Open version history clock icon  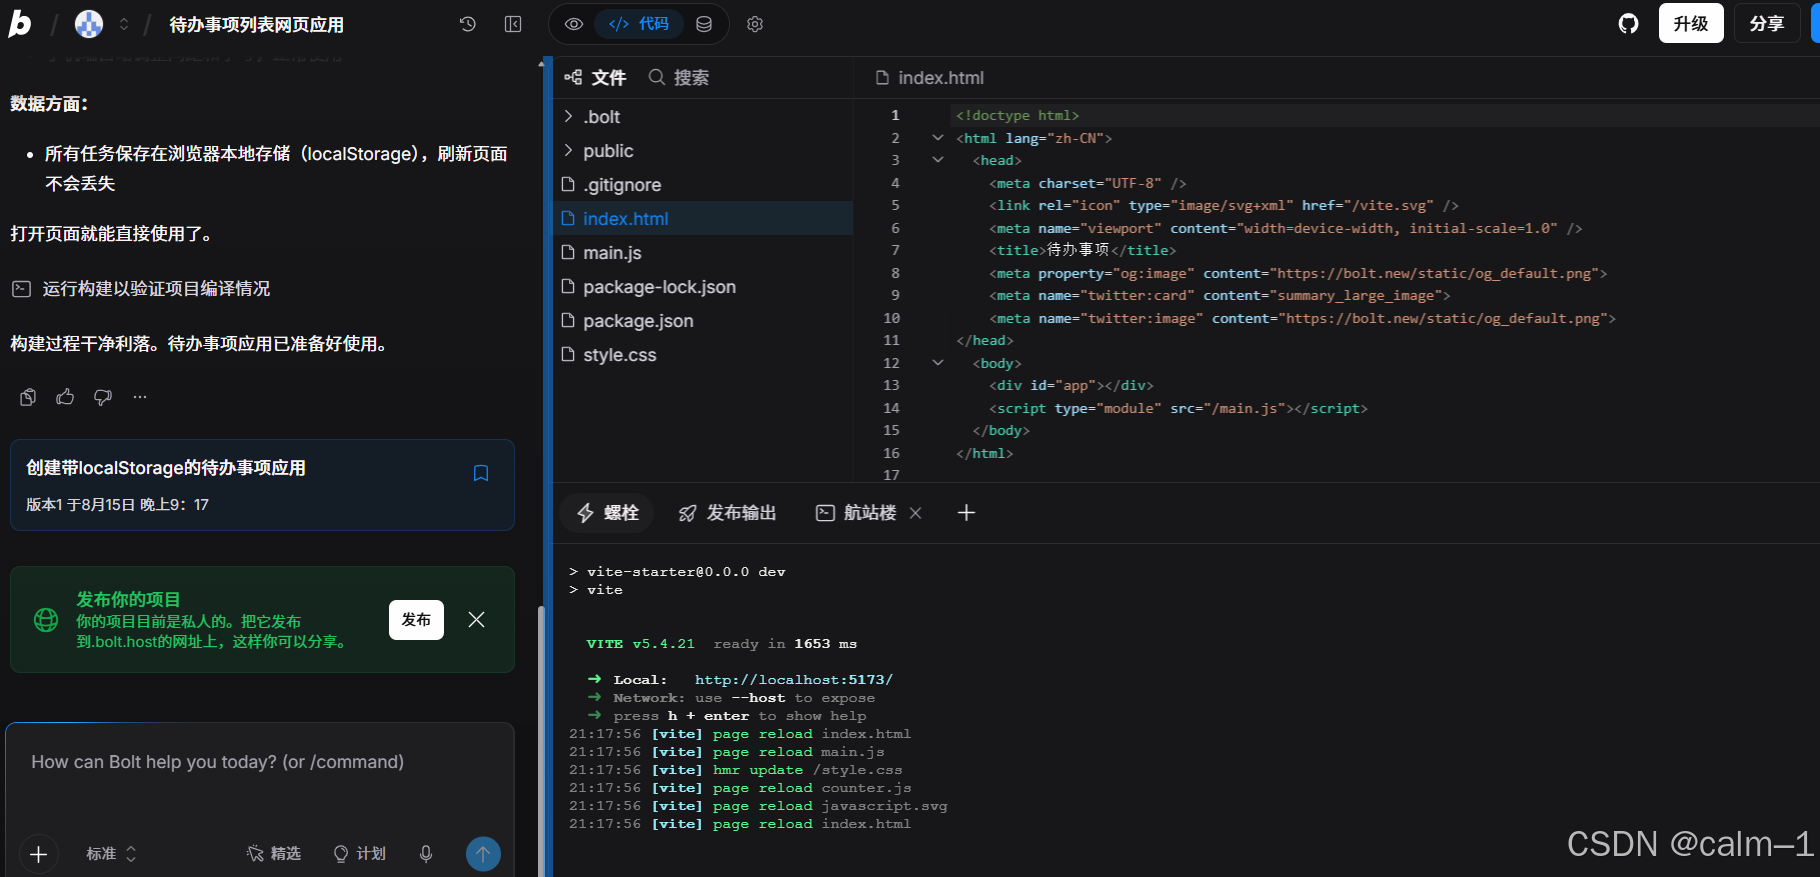click(467, 24)
